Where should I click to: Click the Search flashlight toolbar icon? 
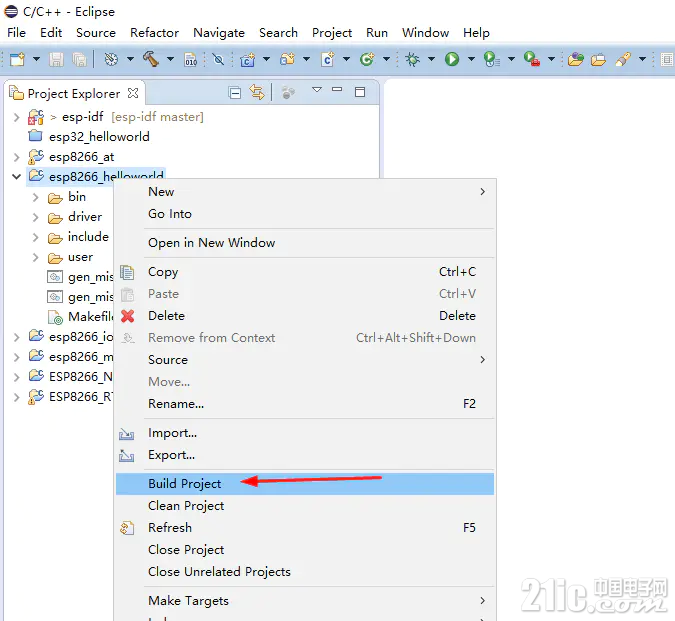(623, 59)
